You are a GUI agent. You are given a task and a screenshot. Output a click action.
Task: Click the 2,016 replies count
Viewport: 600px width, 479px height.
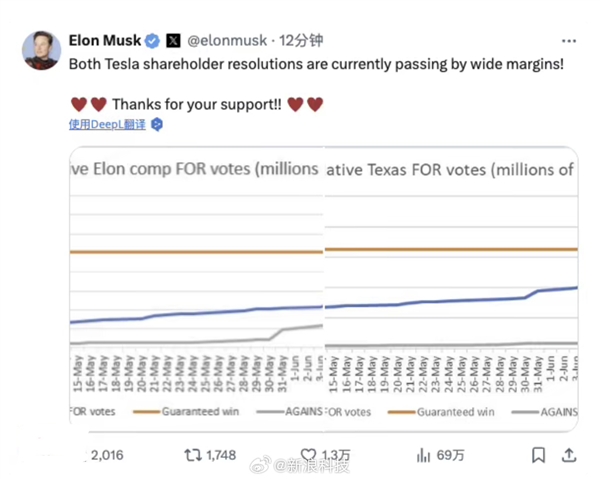[x=106, y=455]
